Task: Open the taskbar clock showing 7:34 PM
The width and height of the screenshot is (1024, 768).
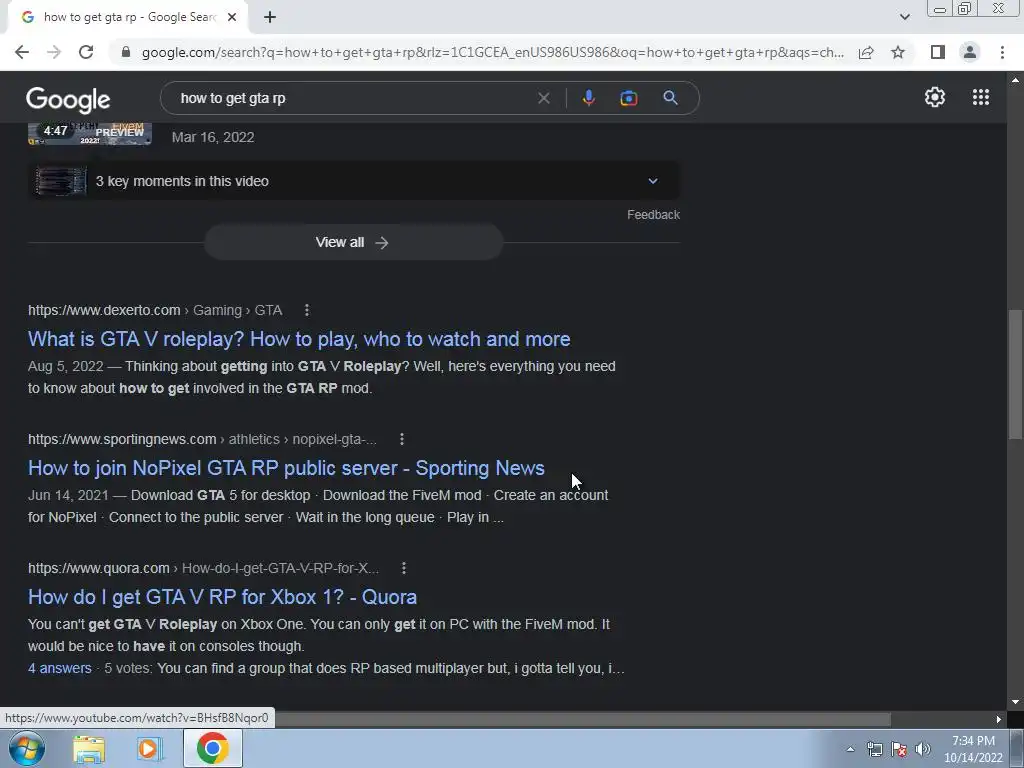Action: coord(973,749)
